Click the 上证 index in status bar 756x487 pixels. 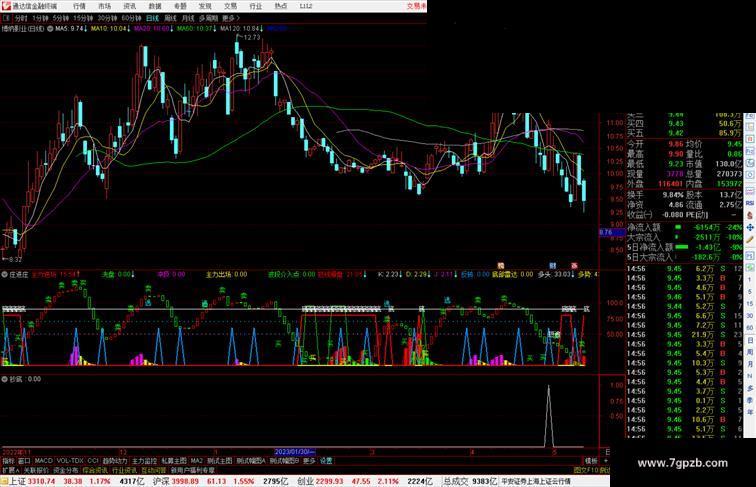point(17,481)
